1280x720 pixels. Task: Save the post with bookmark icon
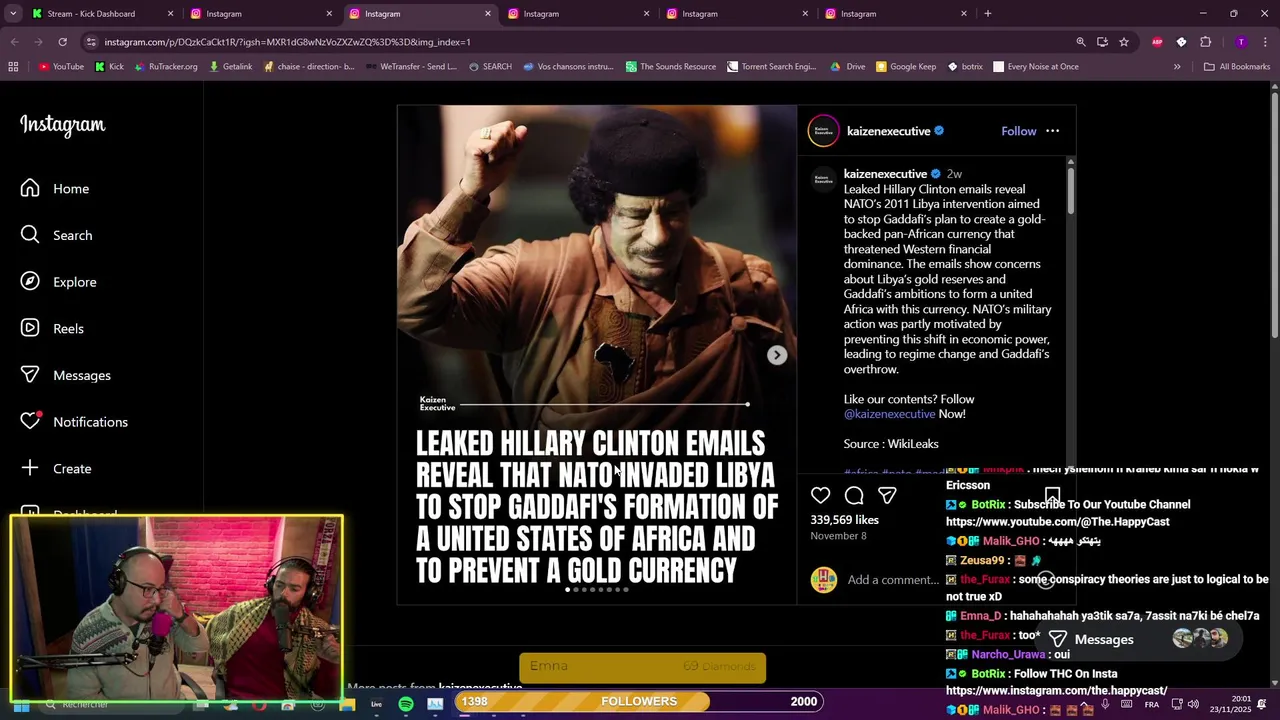tap(1052, 495)
